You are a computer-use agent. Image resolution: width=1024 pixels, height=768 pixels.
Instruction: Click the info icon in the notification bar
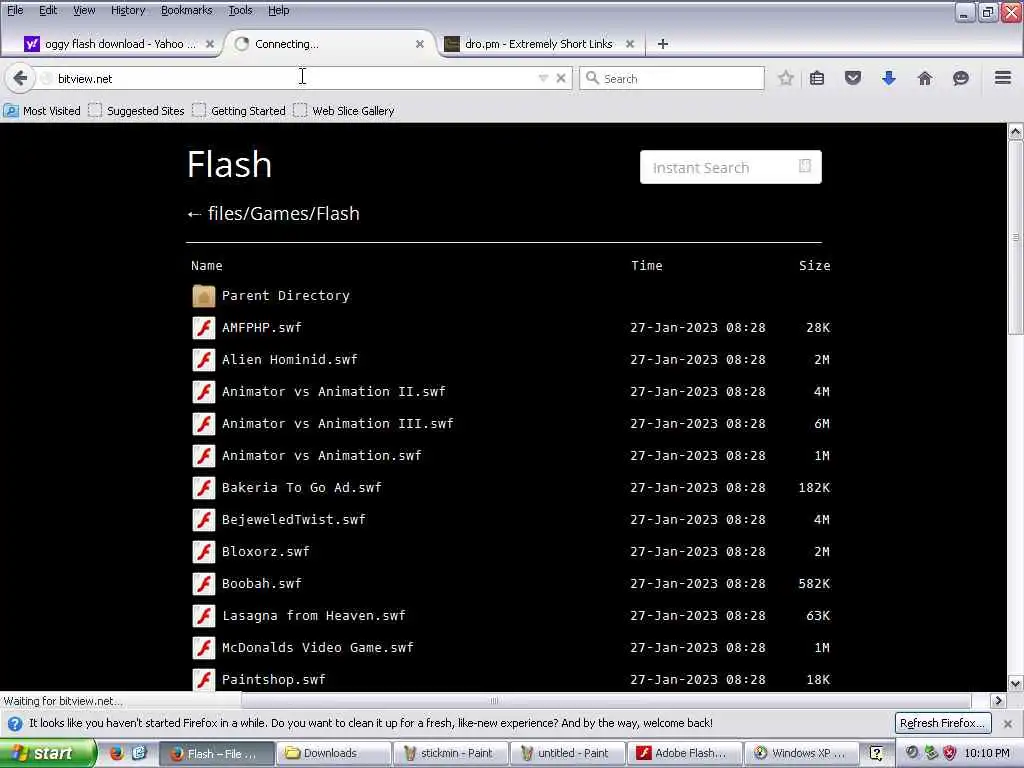pyautogui.click(x=15, y=724)
